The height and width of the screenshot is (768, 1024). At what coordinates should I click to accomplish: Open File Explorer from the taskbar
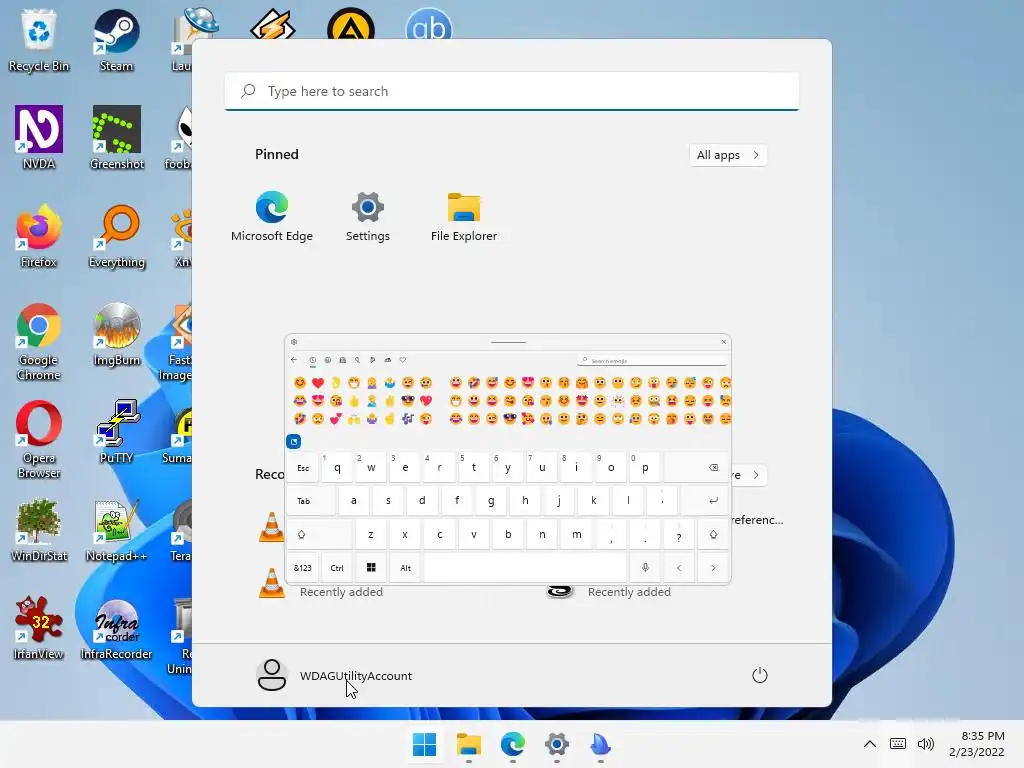(x=469, y=744)
